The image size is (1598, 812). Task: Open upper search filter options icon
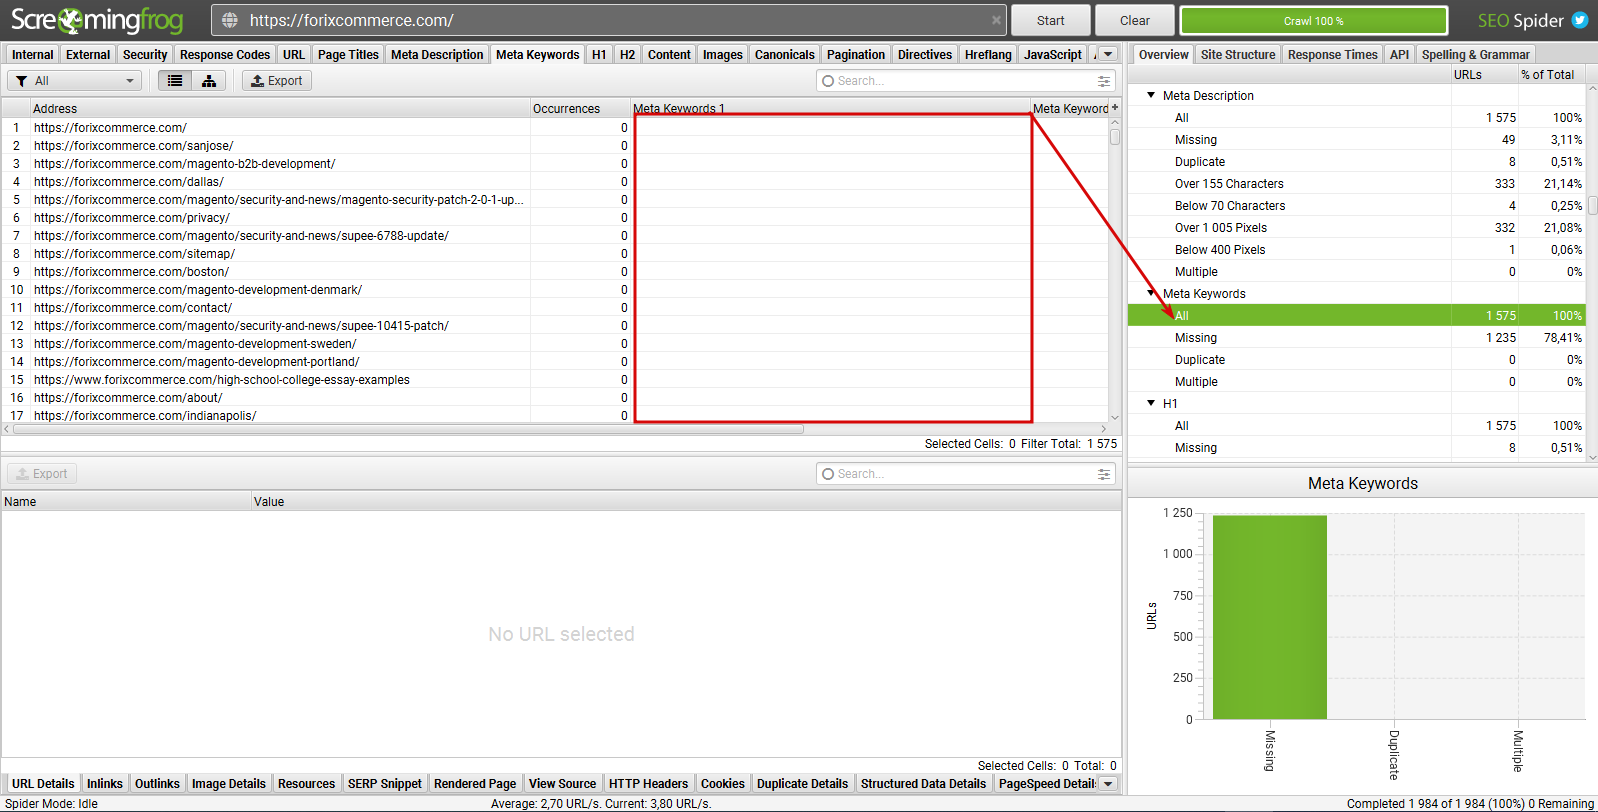coord(1104,81)
